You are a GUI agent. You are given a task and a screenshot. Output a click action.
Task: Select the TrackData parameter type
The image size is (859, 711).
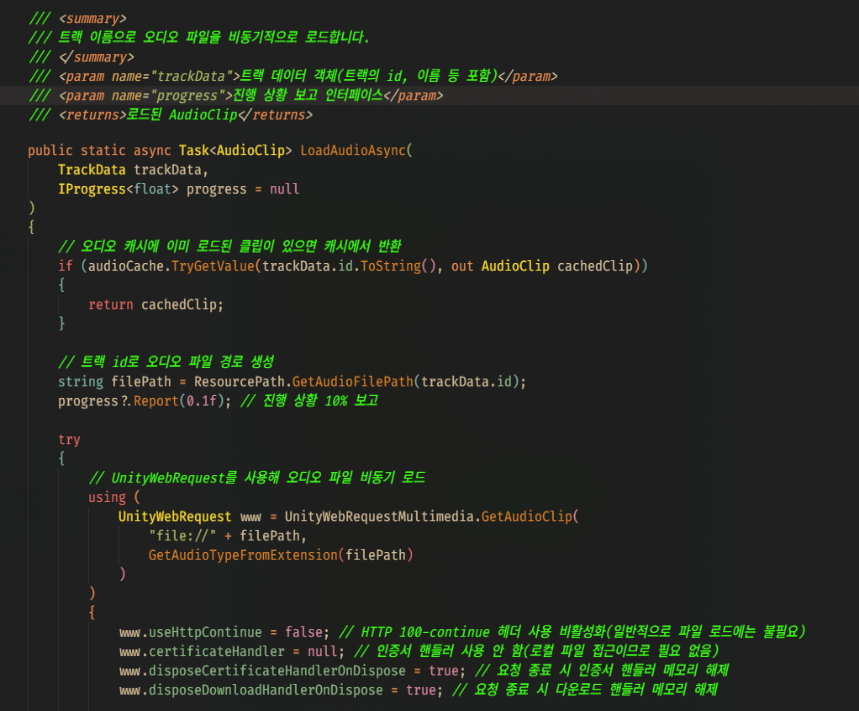tap(91, 170)
